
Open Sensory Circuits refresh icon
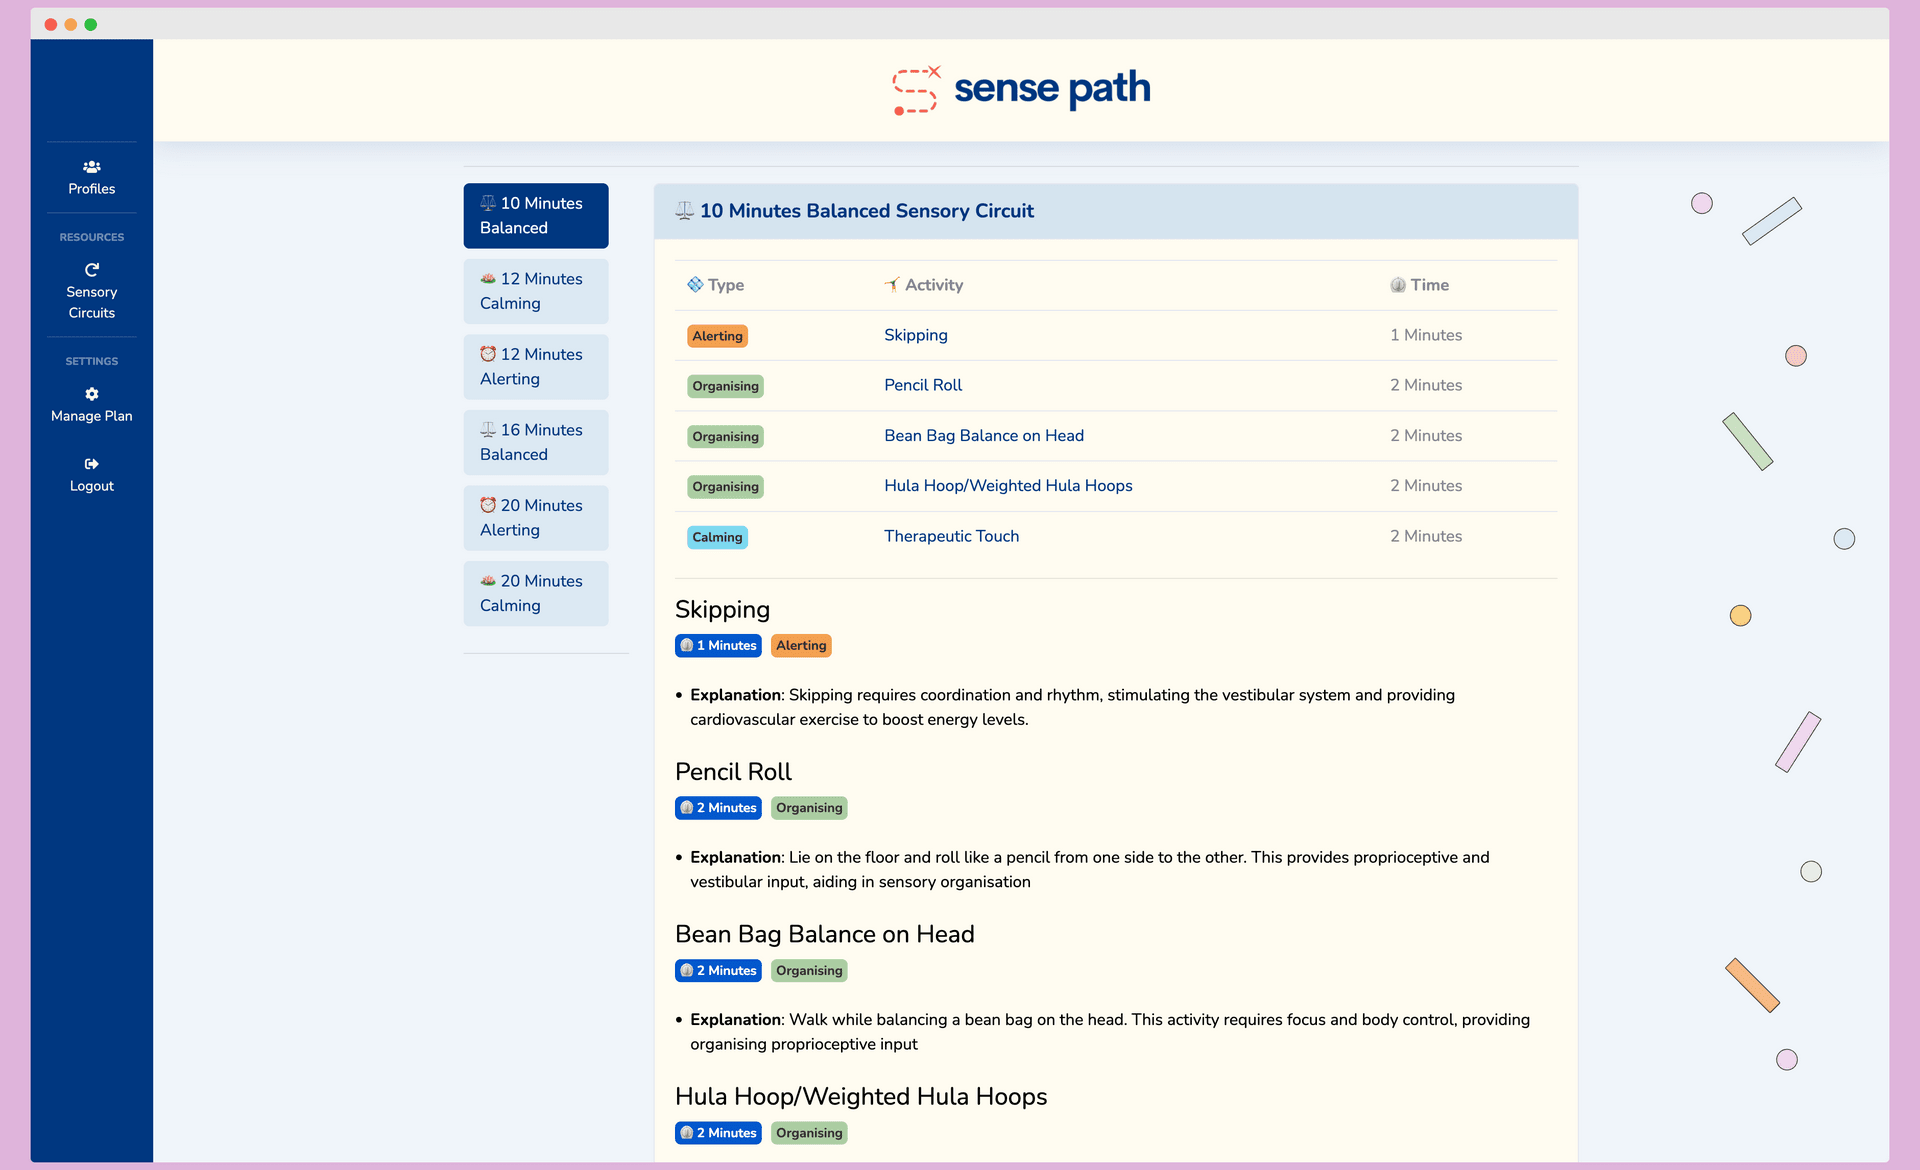pyautogui.click(x=91, y=270)
